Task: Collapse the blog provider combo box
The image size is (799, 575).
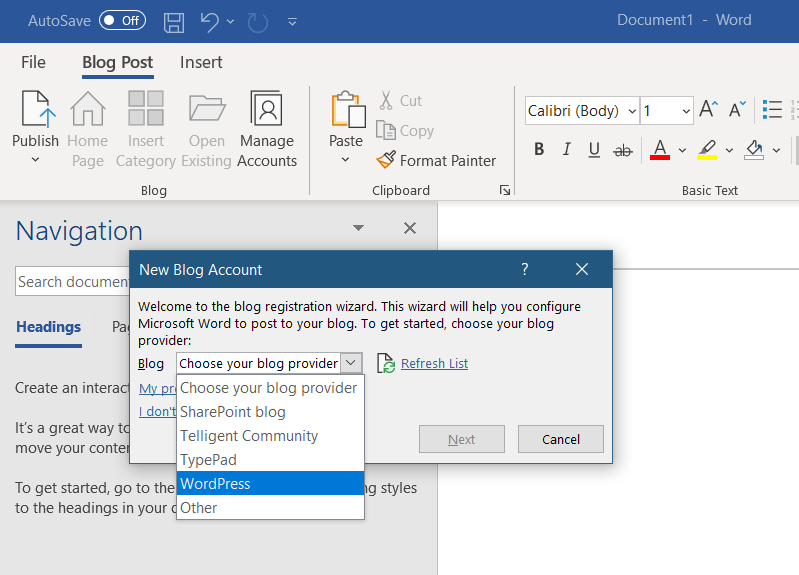Action: [351, 363]
